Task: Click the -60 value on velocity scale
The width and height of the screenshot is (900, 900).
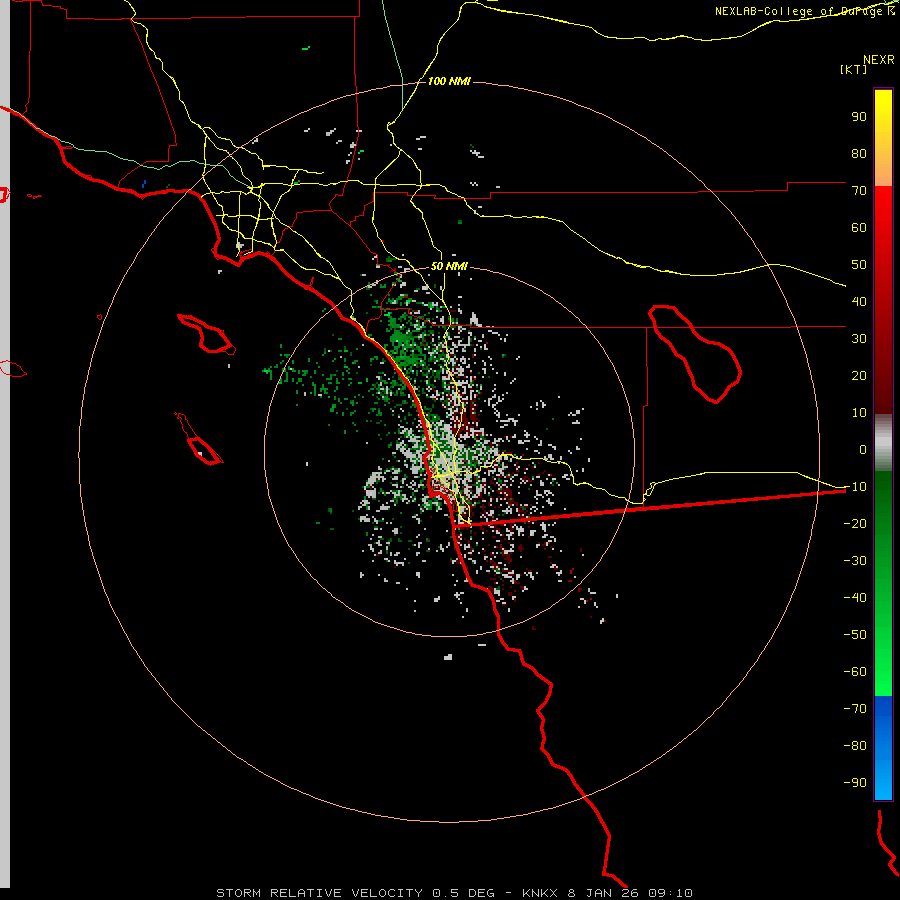Action: pos(855,672)
